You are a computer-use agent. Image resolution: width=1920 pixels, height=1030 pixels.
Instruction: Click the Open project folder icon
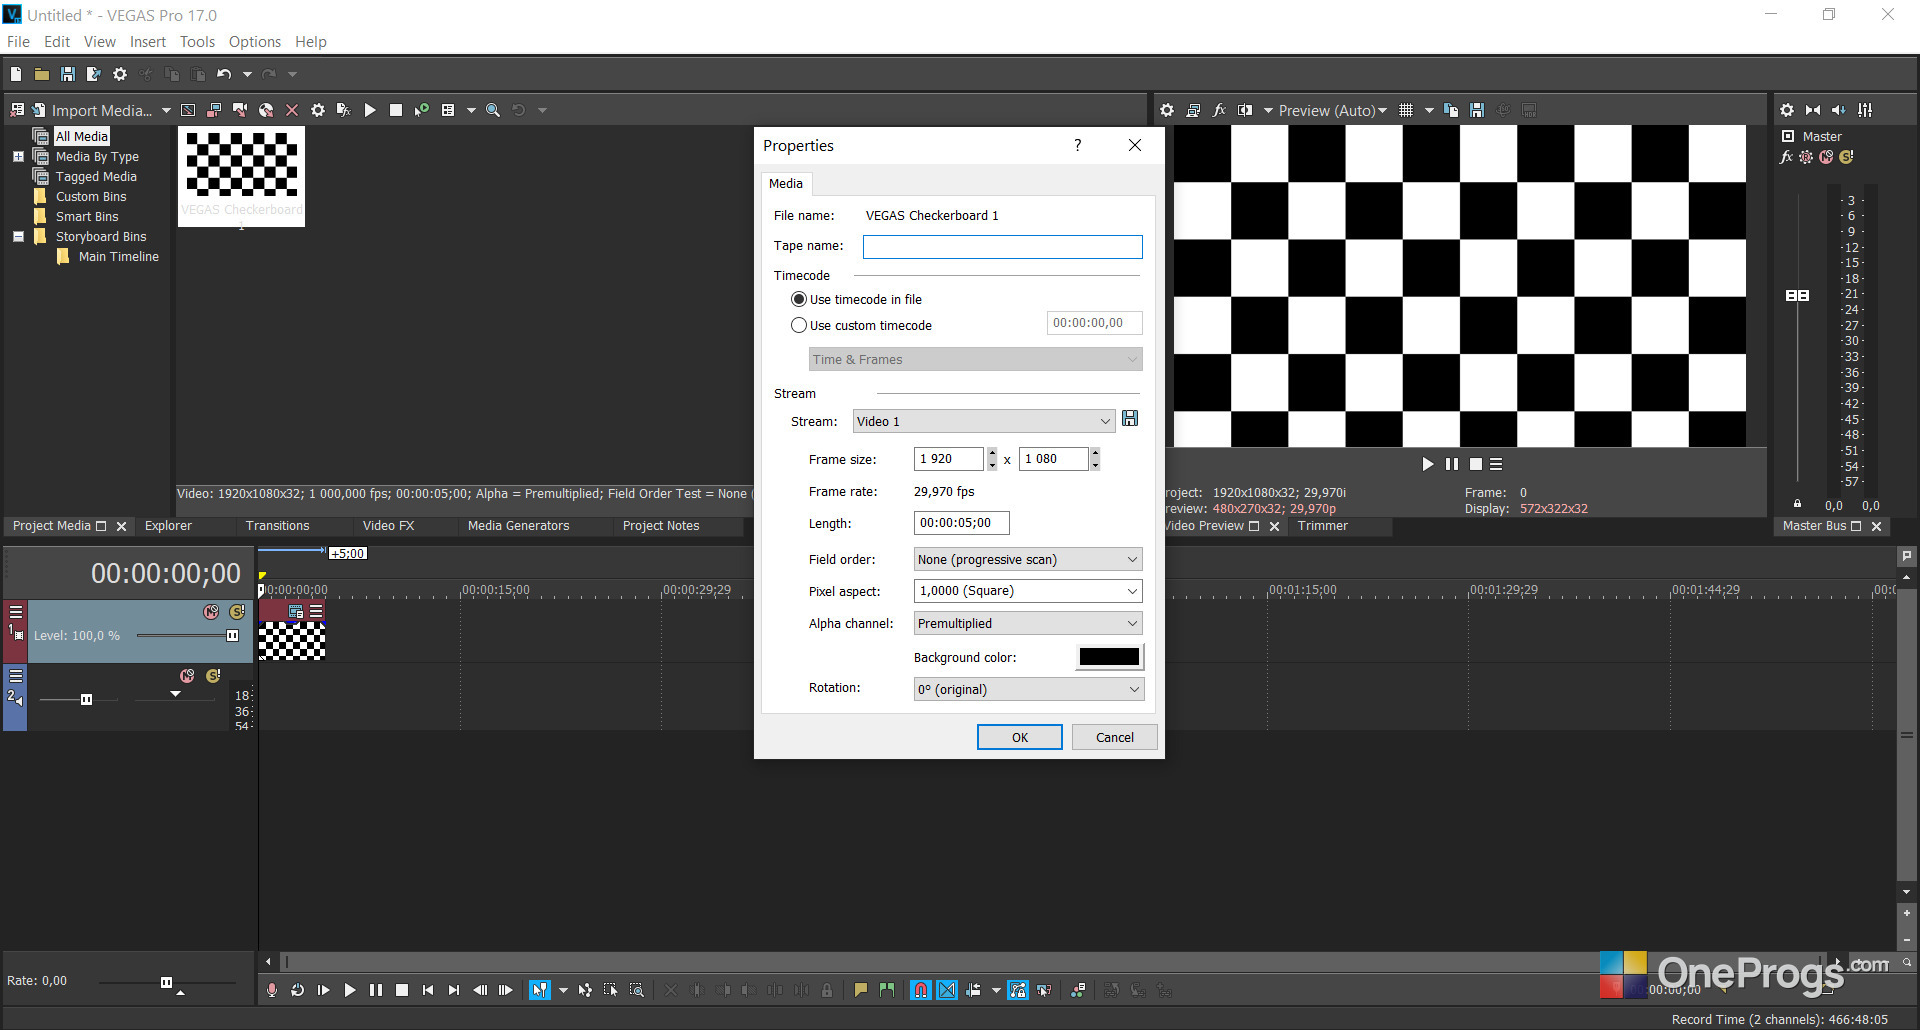click(42, 74)
